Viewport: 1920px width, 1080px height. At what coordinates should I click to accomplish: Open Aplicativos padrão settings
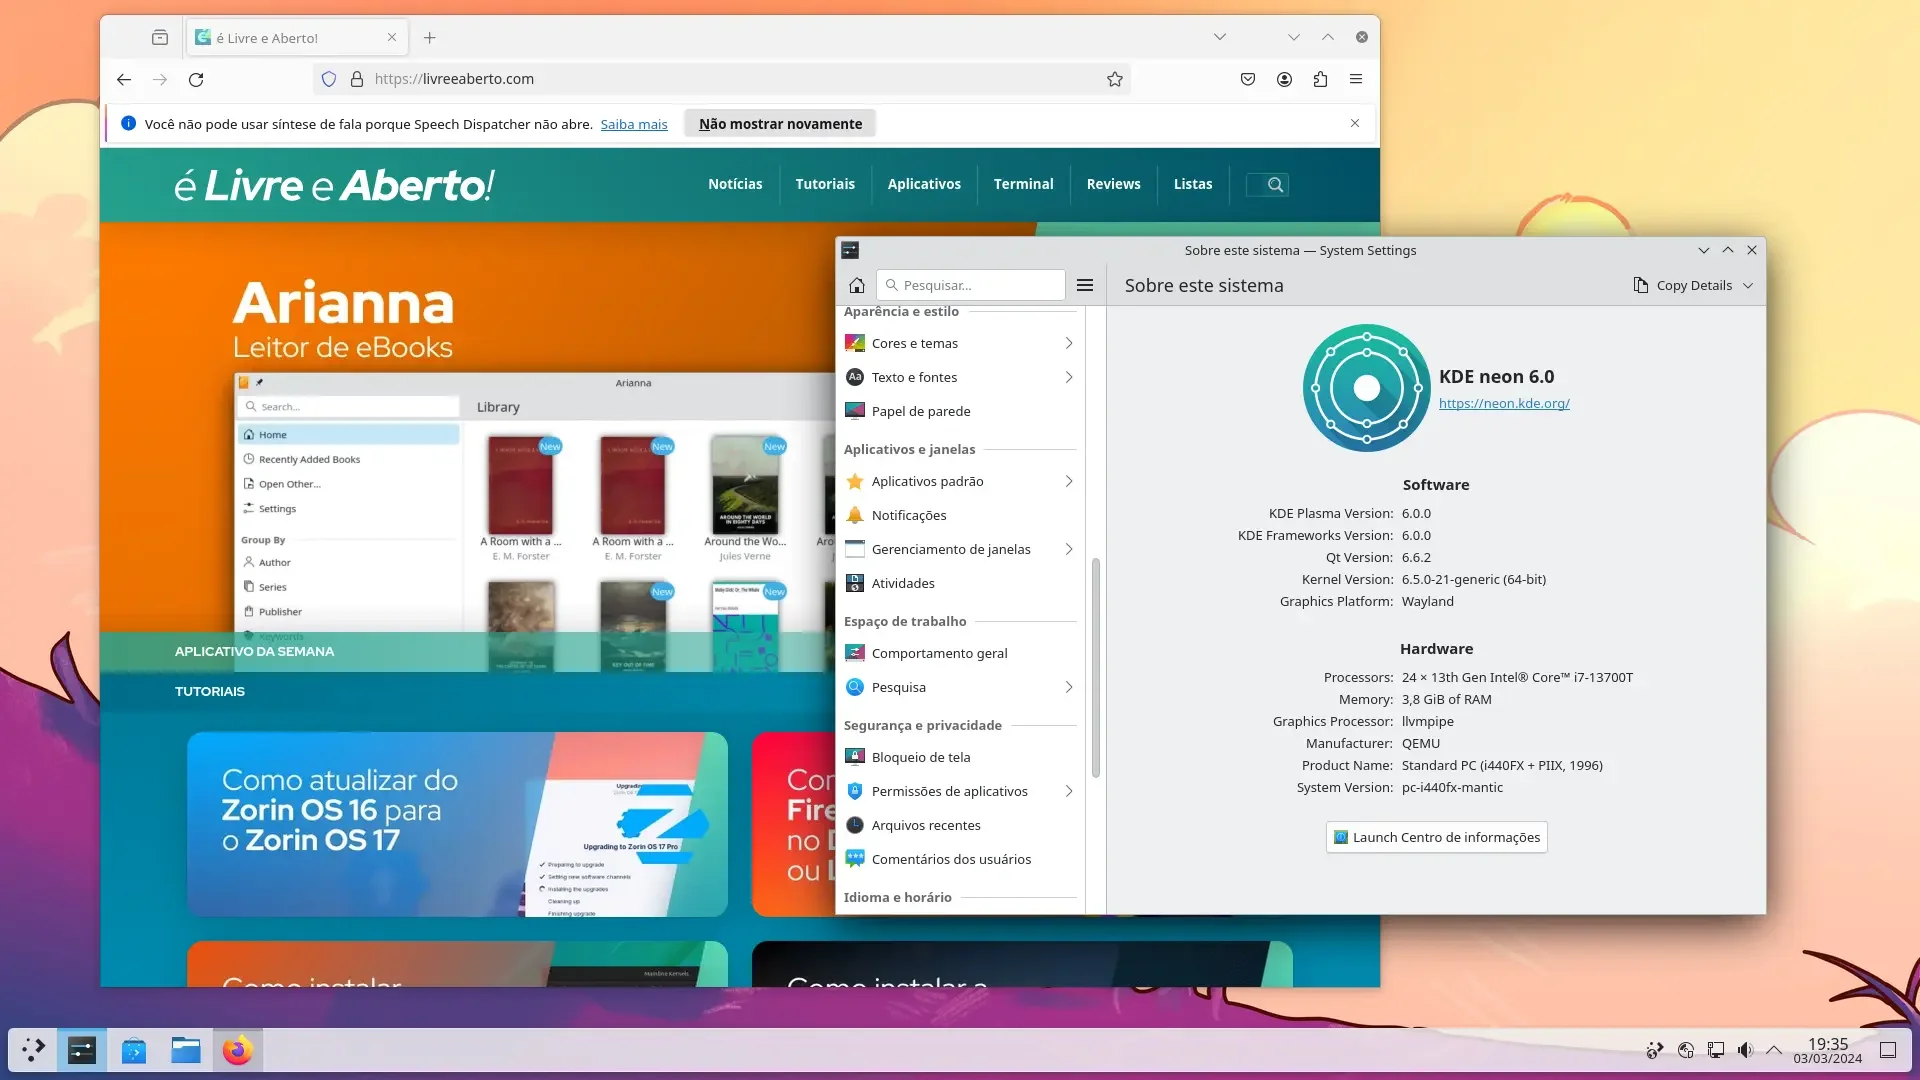point(960,481)
